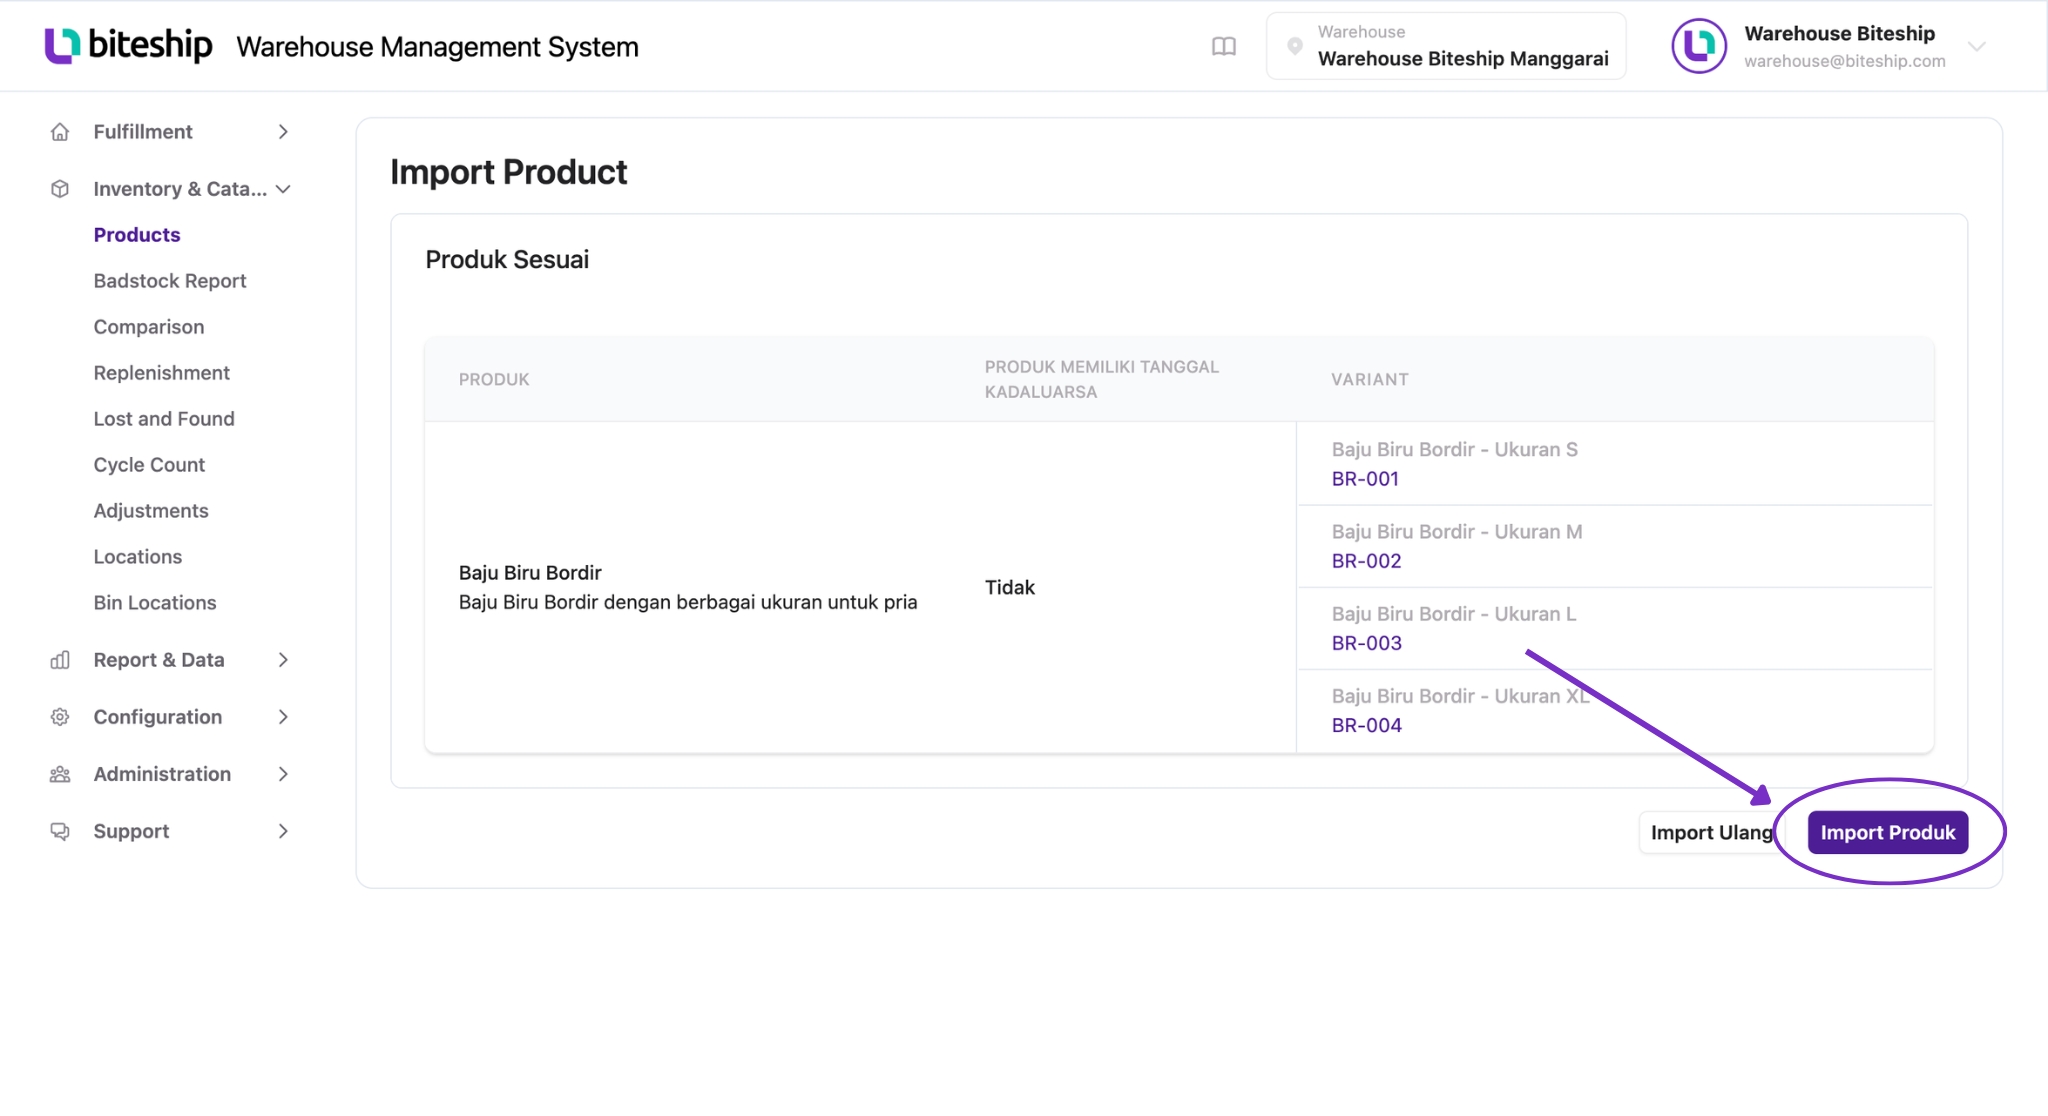
Task: Click the Support chat icon
Action: [60, 831]
